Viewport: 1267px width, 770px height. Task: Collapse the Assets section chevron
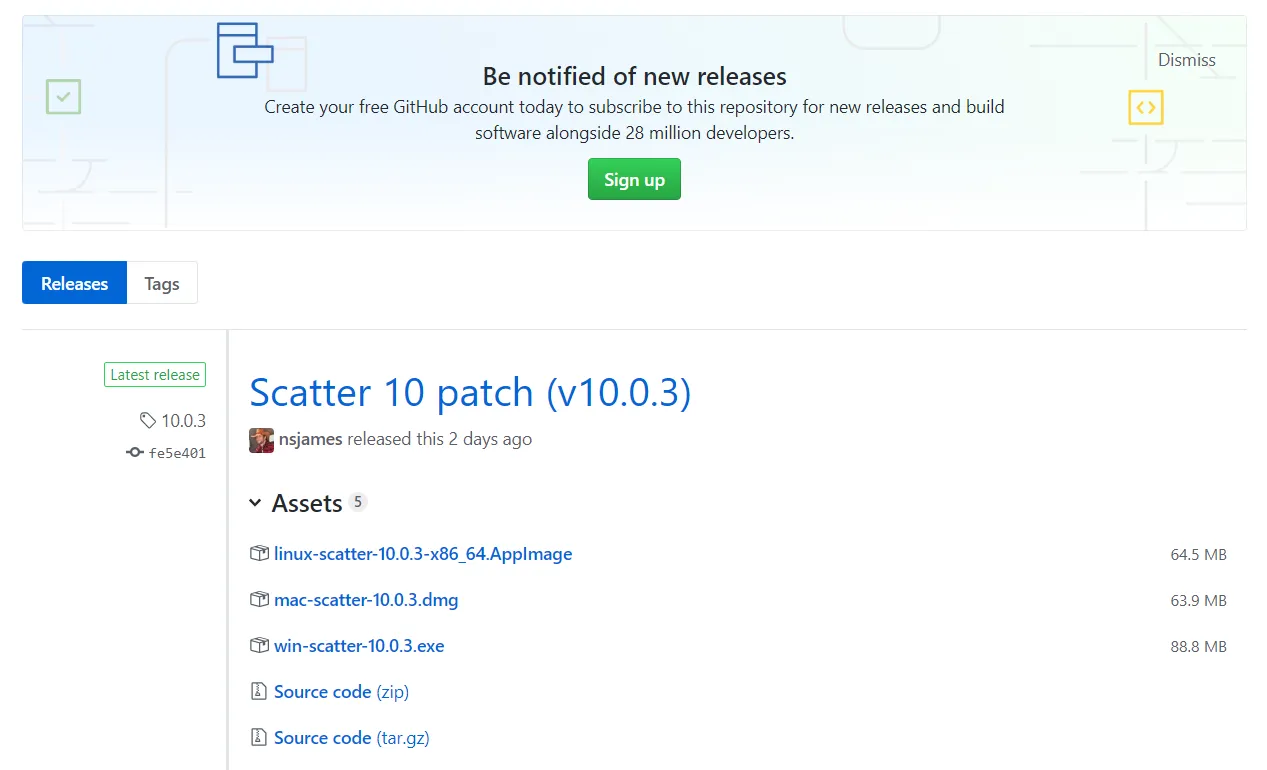(255, 503)
